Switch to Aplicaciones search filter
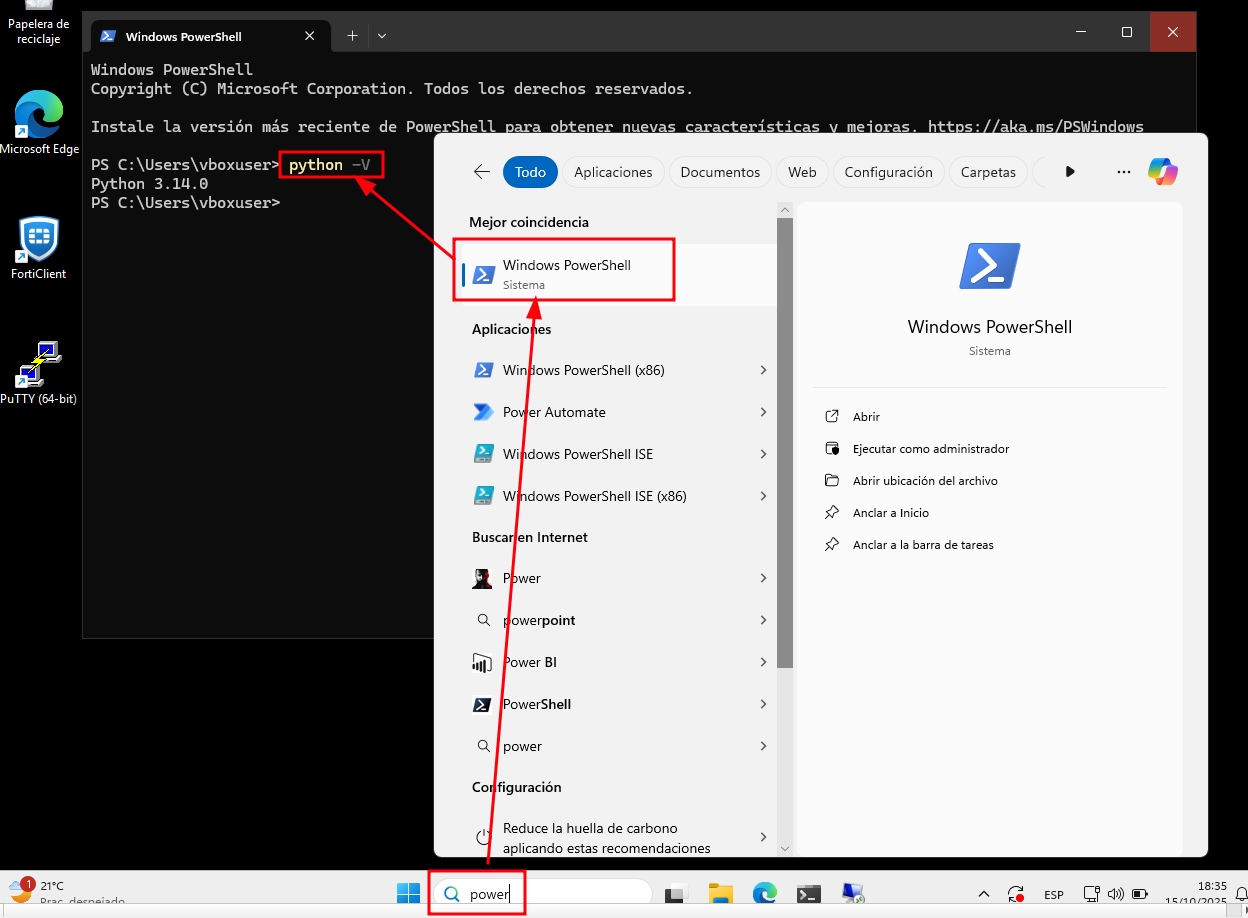The image size is (1248, 918). [x=613, y=172]
